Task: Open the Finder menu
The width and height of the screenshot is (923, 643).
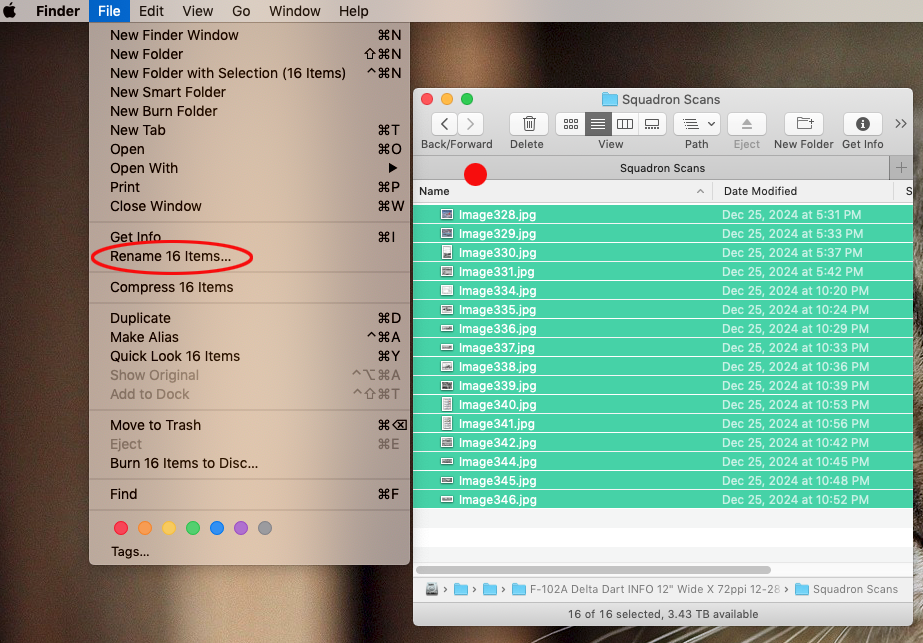Action: coord(58,11)
